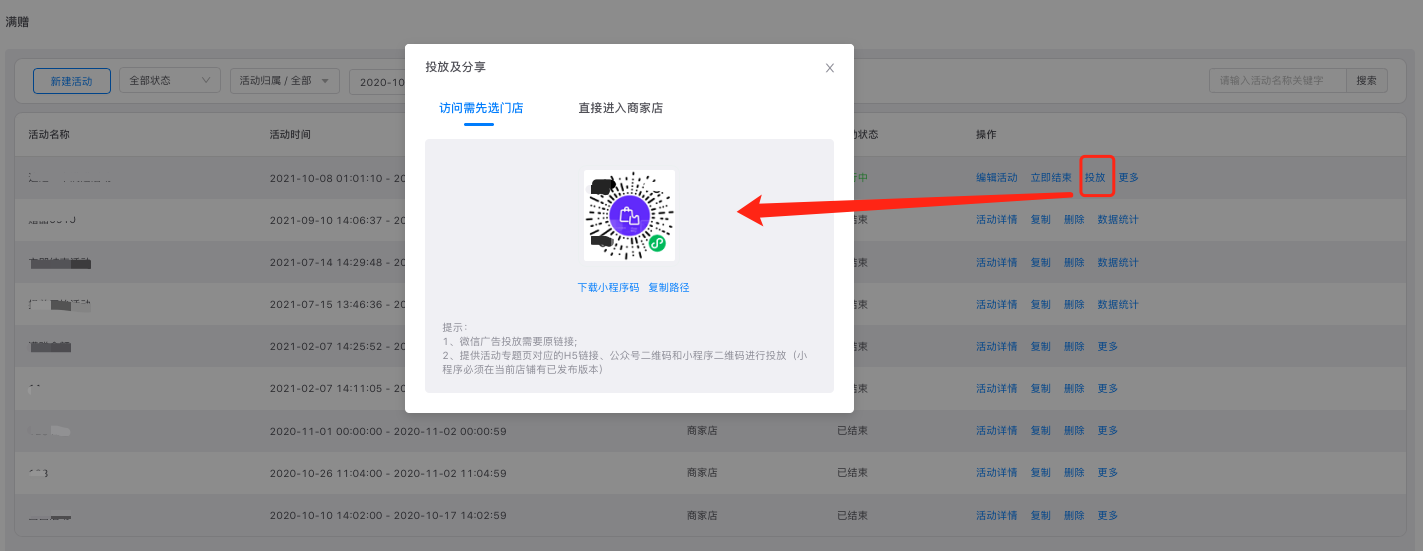The width and height of the screenshot is (1423, 551).
Task: Click 删除 for the 2021-07-15 activity
Action: pos(1074,304)
